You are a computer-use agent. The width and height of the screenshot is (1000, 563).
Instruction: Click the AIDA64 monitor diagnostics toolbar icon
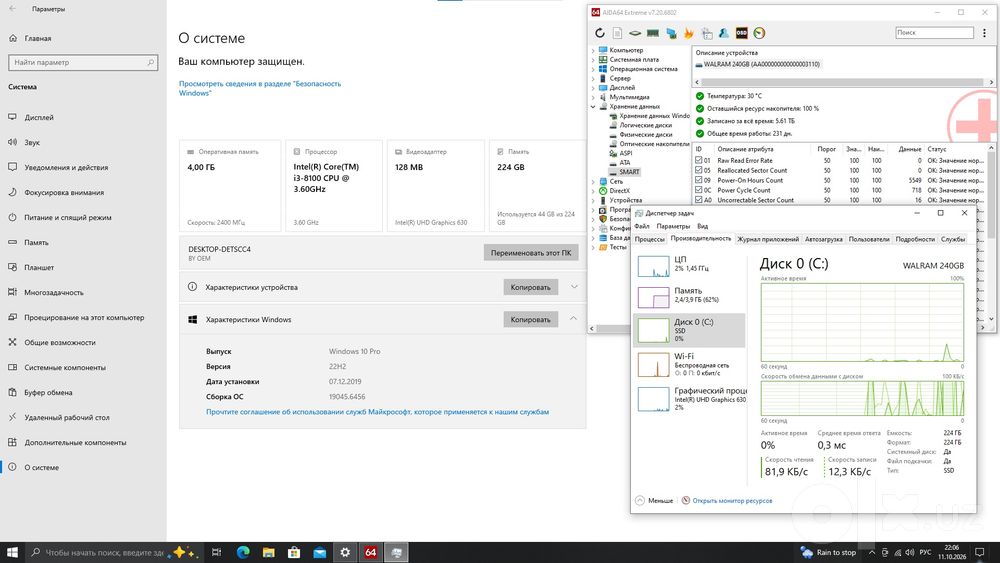(x=671, y=33)
